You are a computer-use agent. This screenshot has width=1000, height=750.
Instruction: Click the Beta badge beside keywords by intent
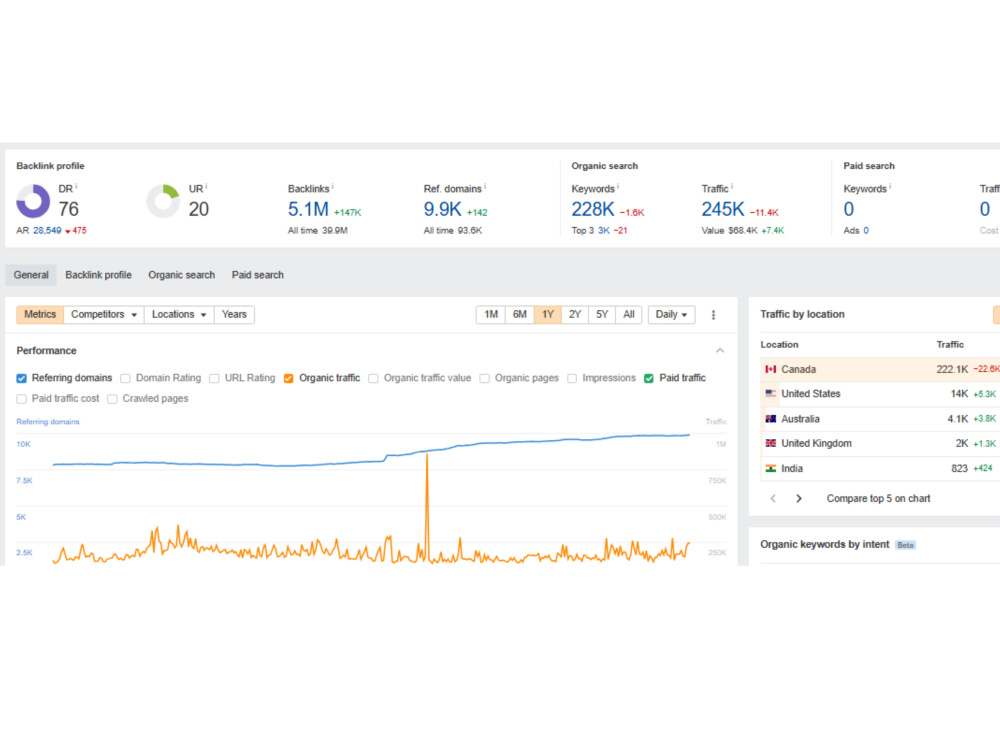pyautogui.click(x=905, y=545)
